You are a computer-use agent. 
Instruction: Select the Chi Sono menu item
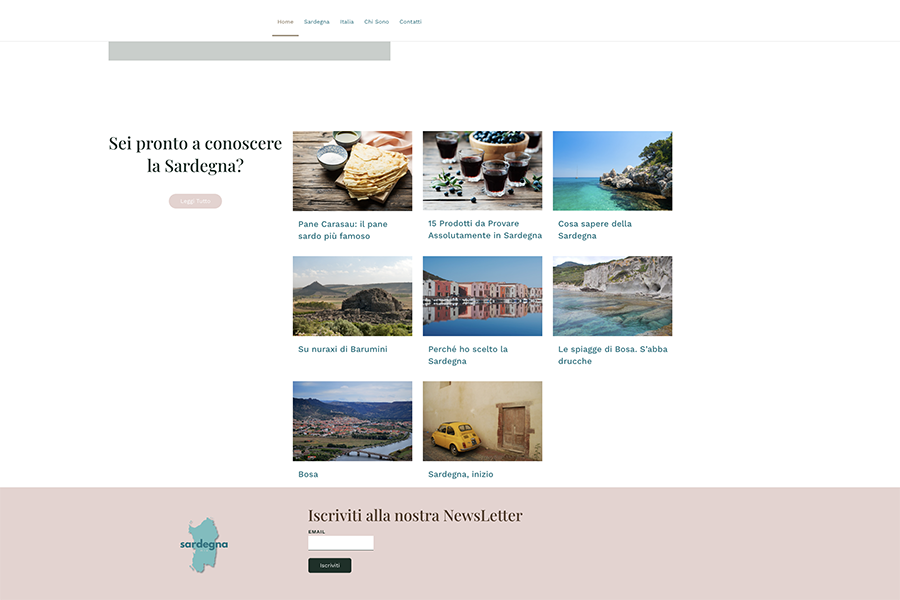[x=377, y=22]
